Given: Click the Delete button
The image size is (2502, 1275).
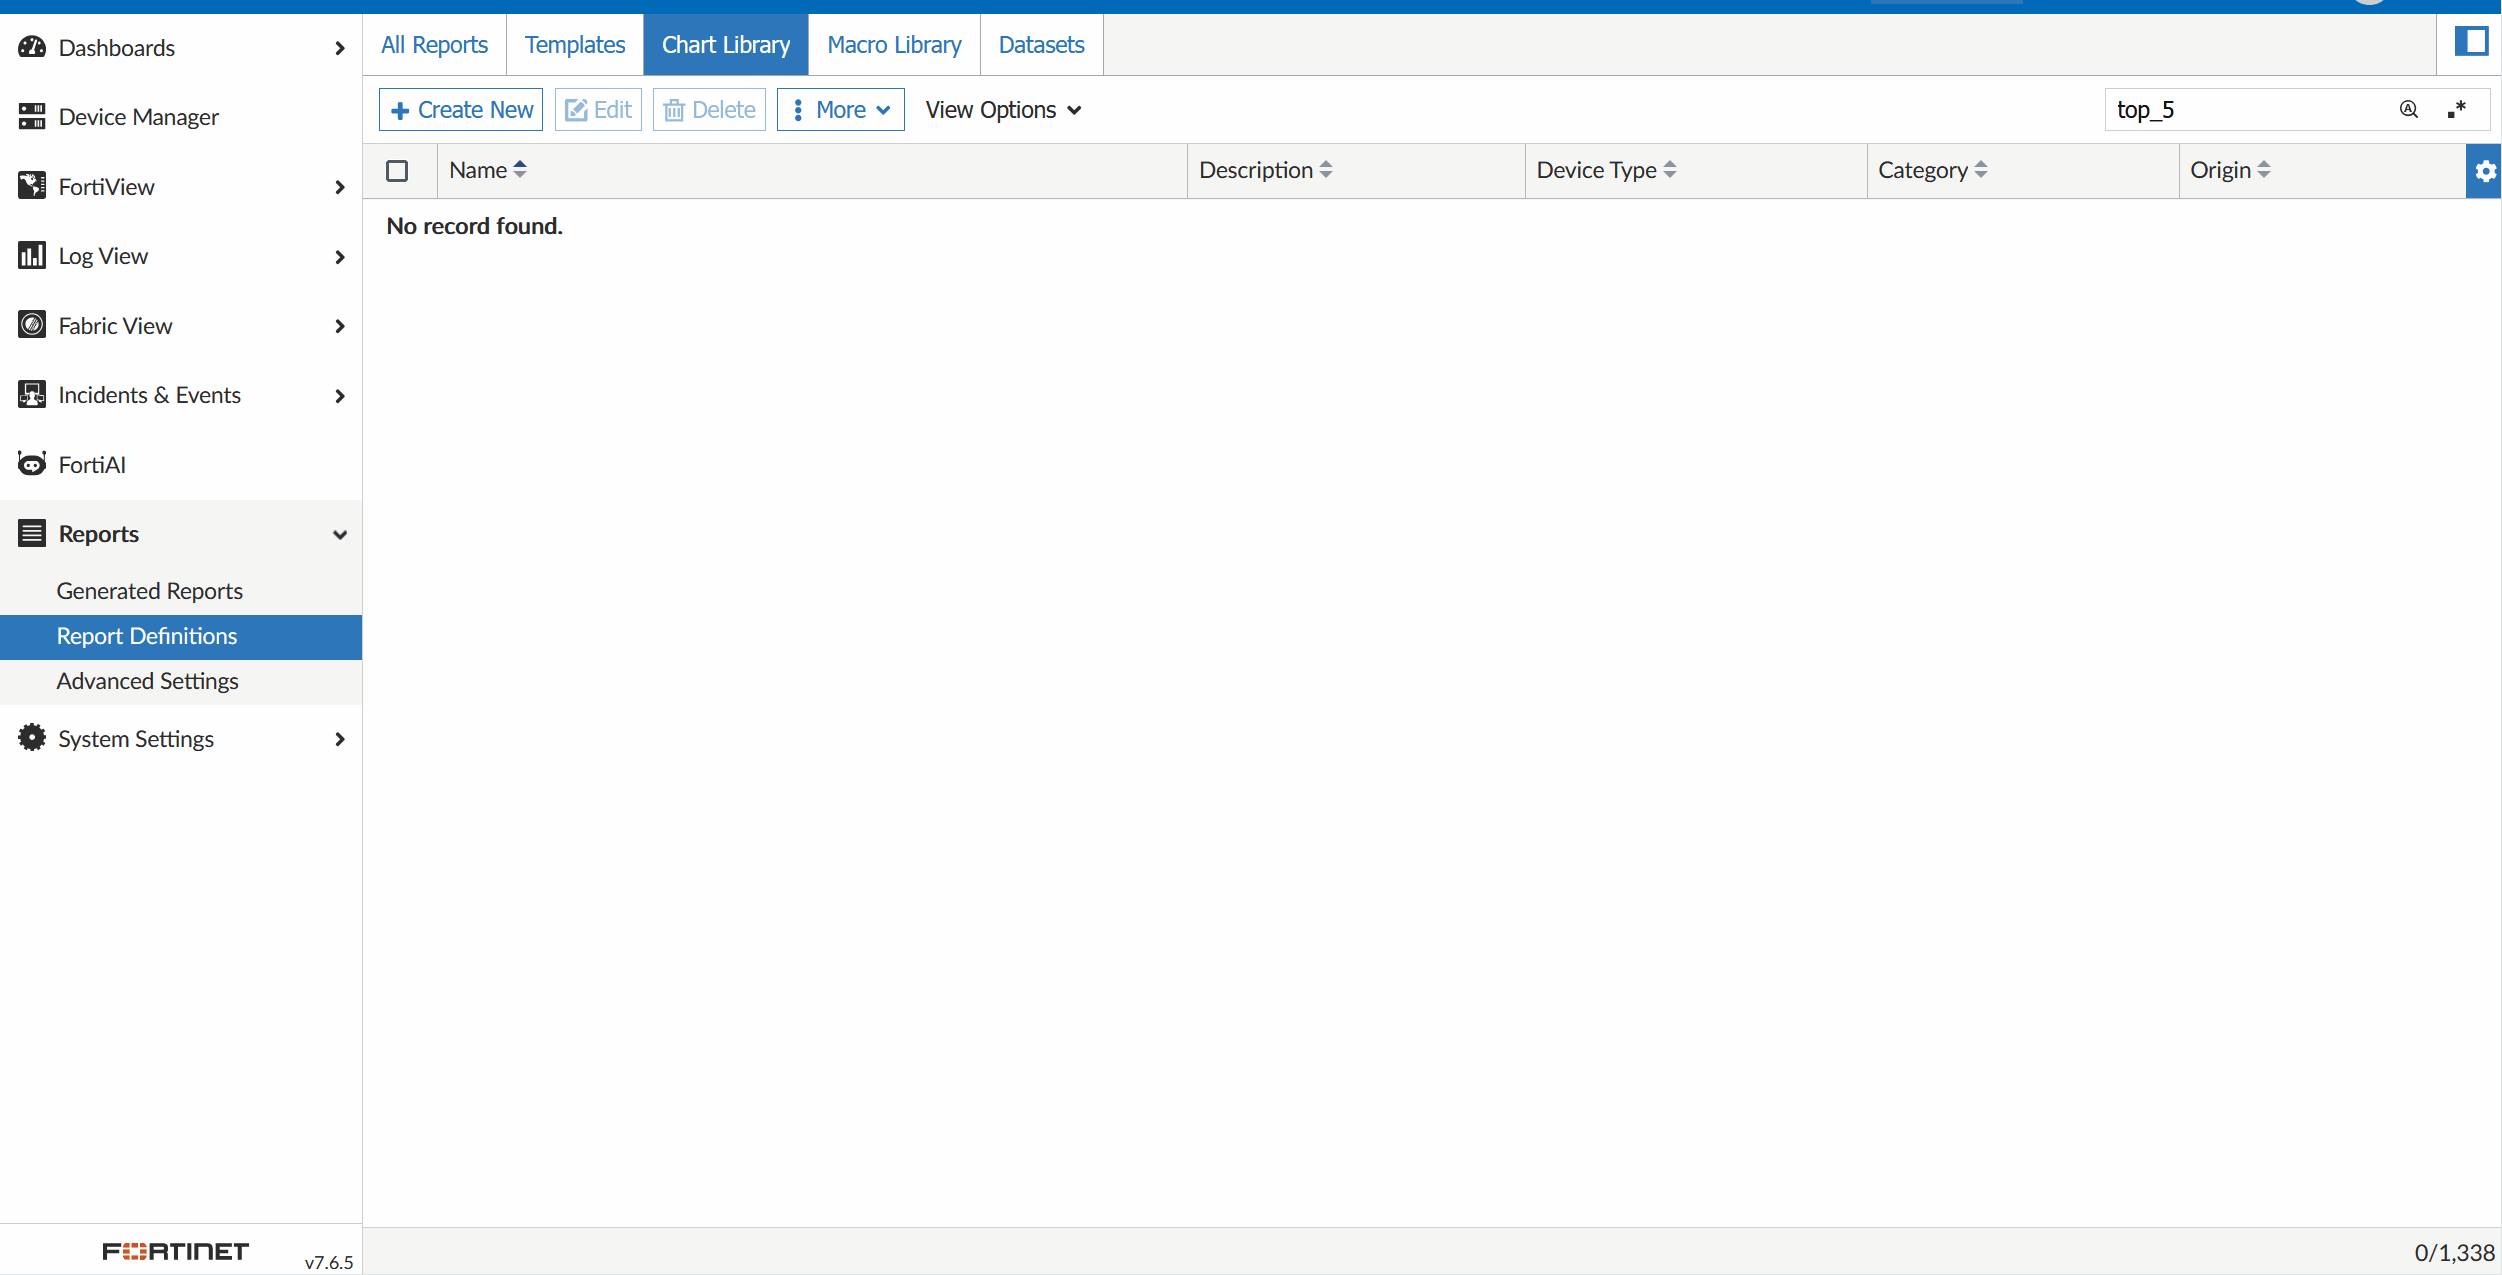Looking at the screenshot, I should click(709, 110).
